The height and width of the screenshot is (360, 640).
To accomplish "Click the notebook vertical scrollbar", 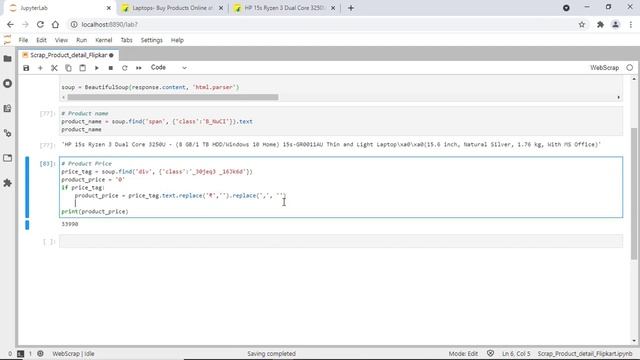I will (x=633, y=193).
